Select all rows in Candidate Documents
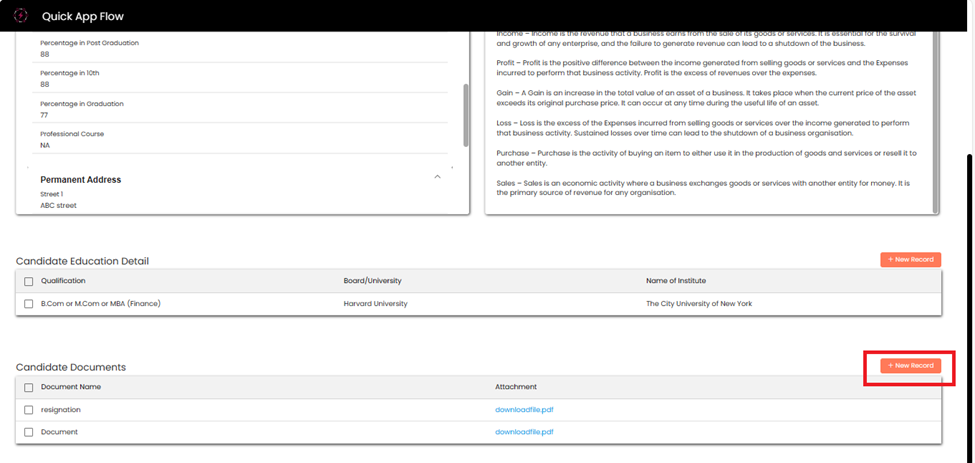Viewport: 975px width, 463px height. [29, 388]
